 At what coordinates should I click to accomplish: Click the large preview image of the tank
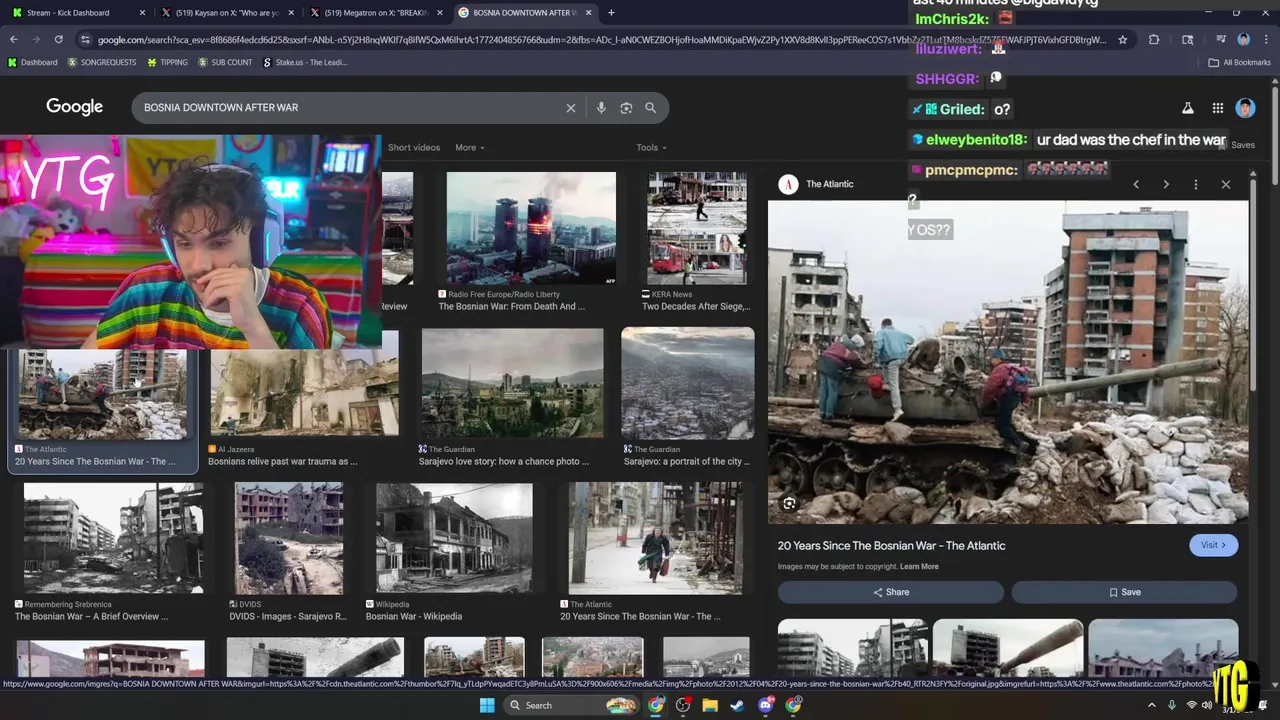(x=1008, y=362)
